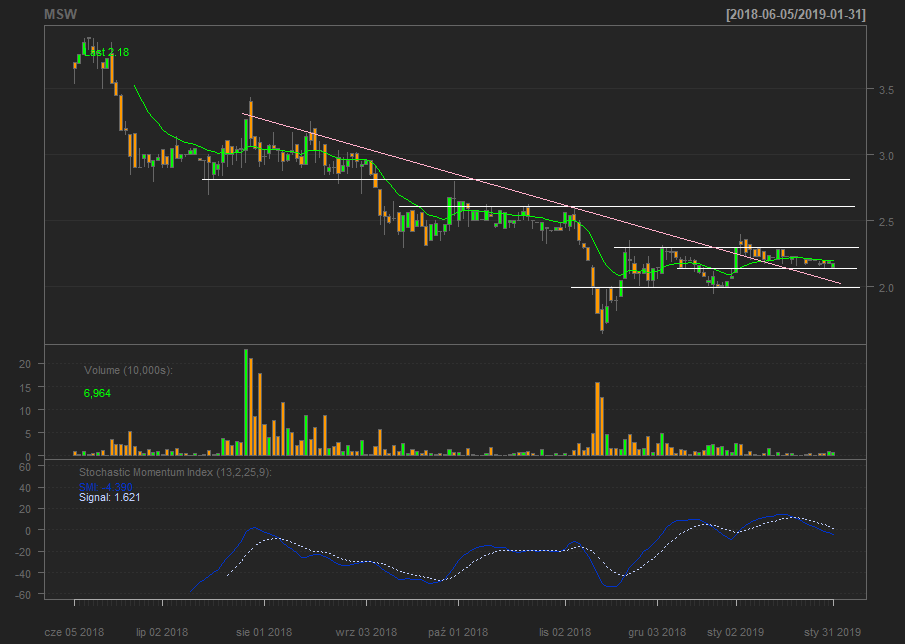Click the 'wrz 03 2018' date label
The height and width of the screenshot is (644, 905).
366,632
